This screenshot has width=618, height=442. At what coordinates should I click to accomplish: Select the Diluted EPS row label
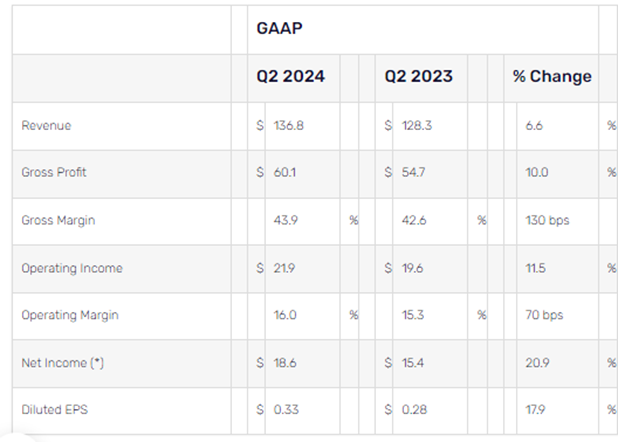[x=54, y=410]
